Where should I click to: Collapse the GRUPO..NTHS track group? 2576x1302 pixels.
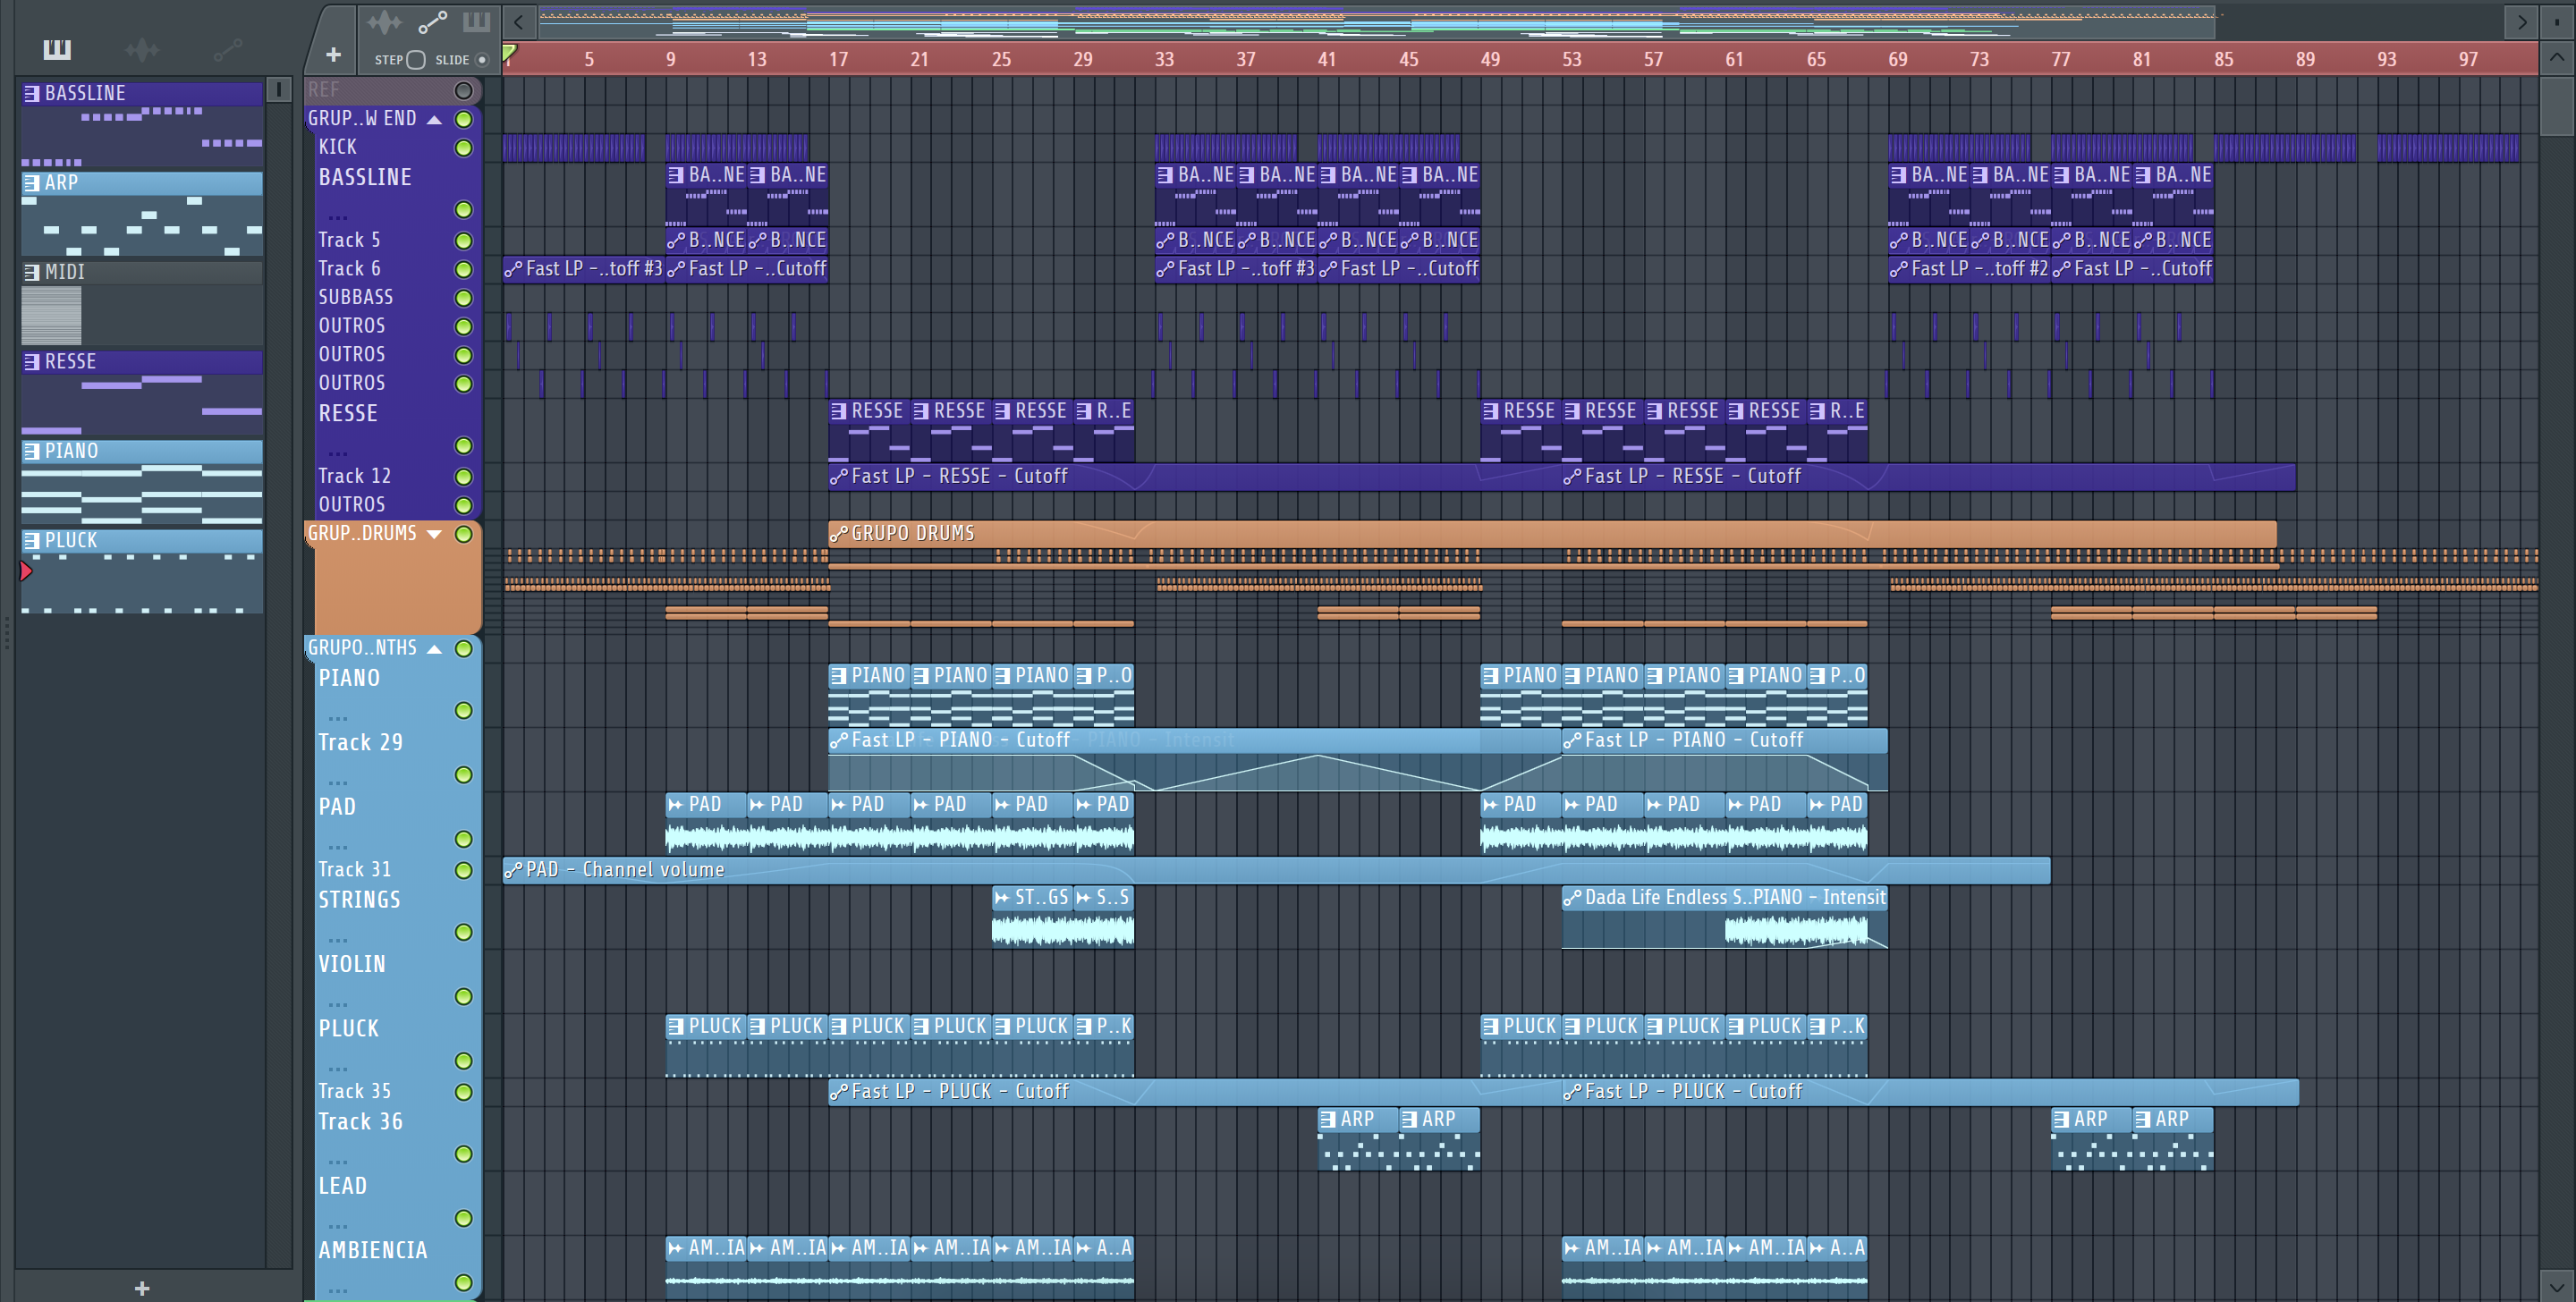(x=434, y=649)
